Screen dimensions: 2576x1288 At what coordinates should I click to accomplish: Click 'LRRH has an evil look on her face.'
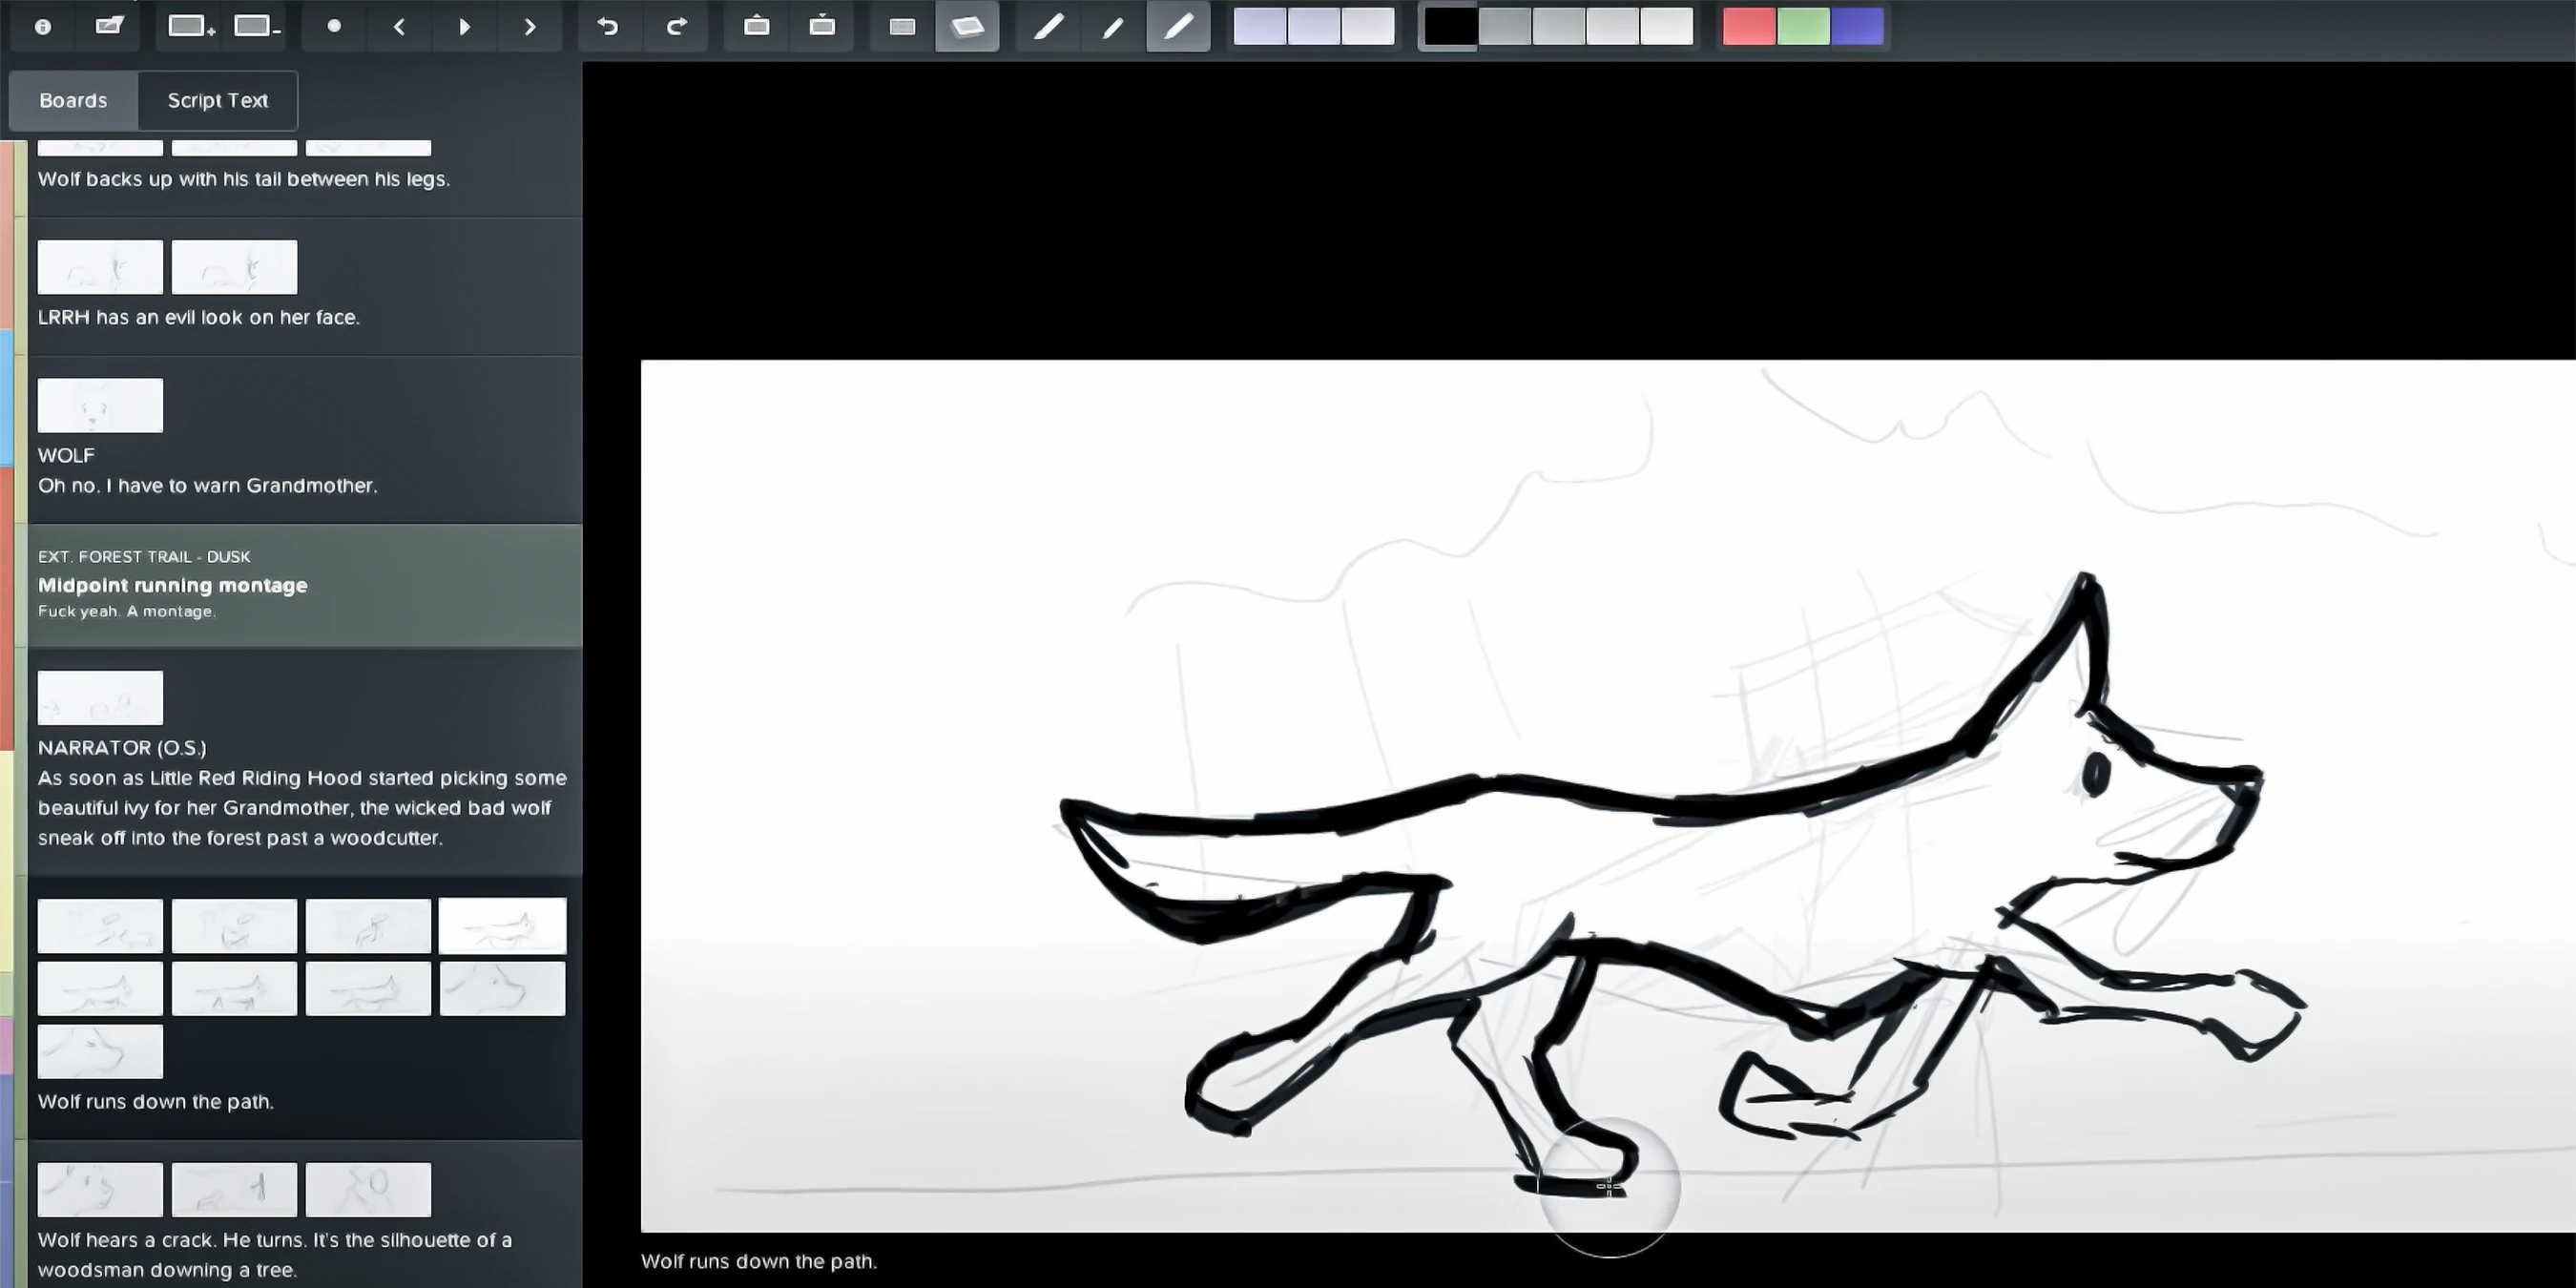click(199, 317)
